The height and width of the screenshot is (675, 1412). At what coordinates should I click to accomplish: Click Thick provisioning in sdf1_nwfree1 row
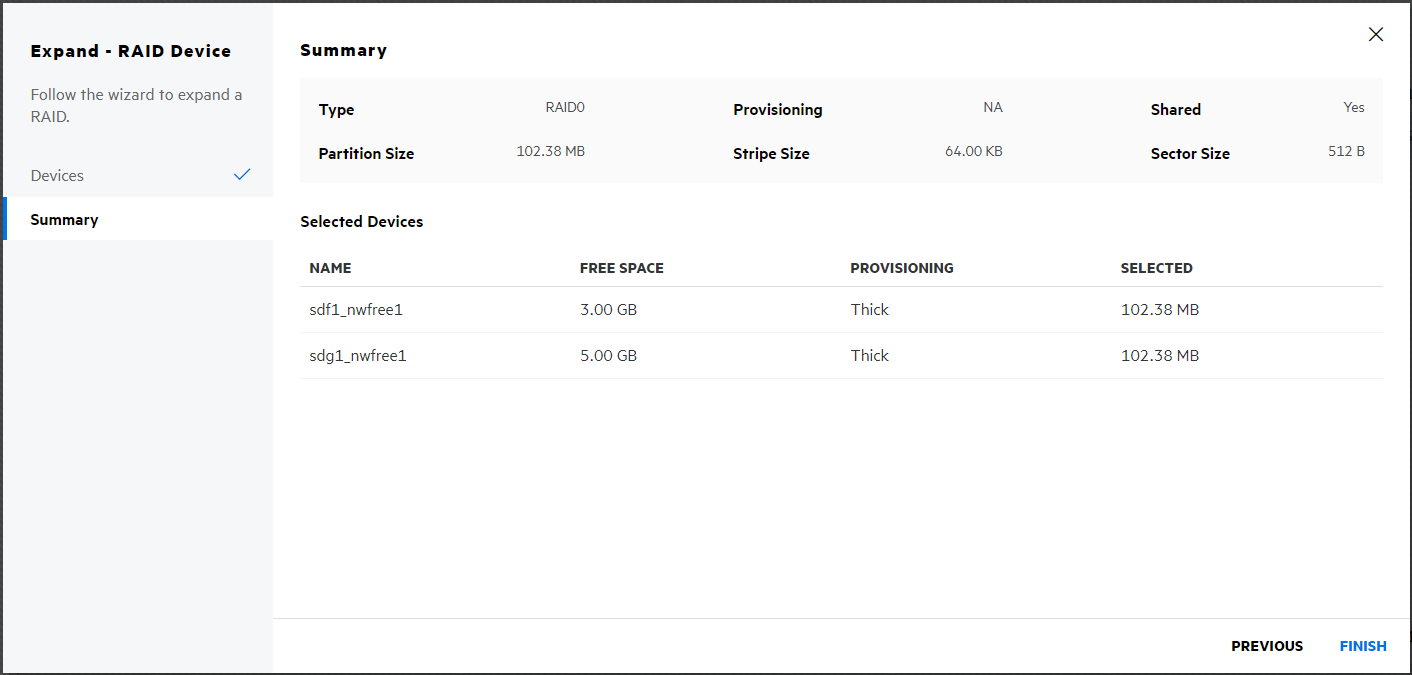coord(869,310)
